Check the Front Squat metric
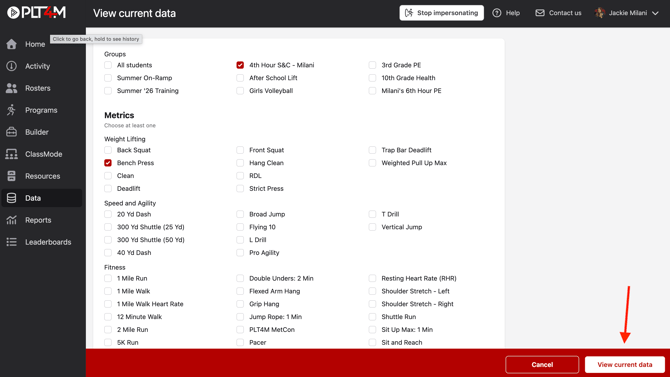The image size is (670, 377). click(x=240, y=150)
